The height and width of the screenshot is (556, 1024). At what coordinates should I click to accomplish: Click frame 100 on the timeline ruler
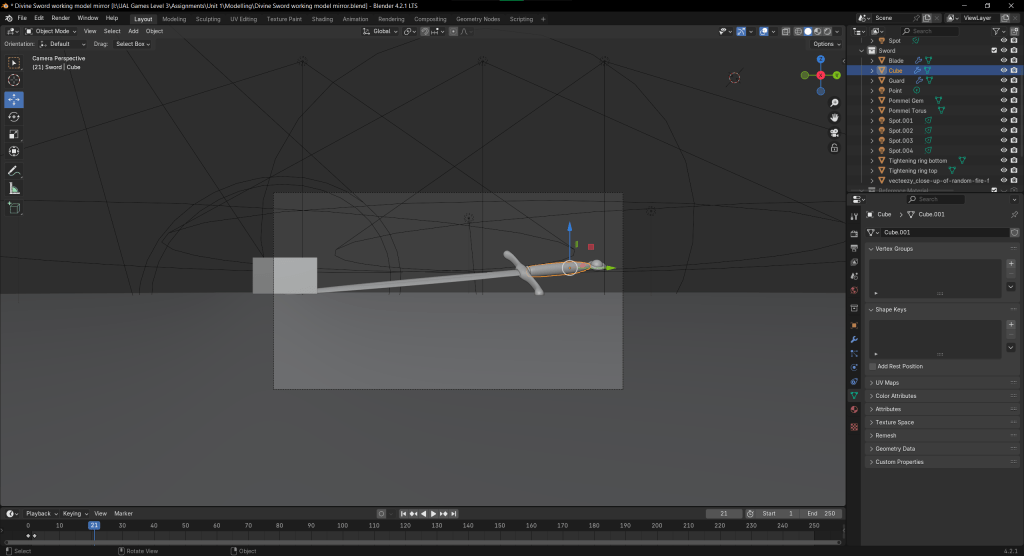click(342, 525)
